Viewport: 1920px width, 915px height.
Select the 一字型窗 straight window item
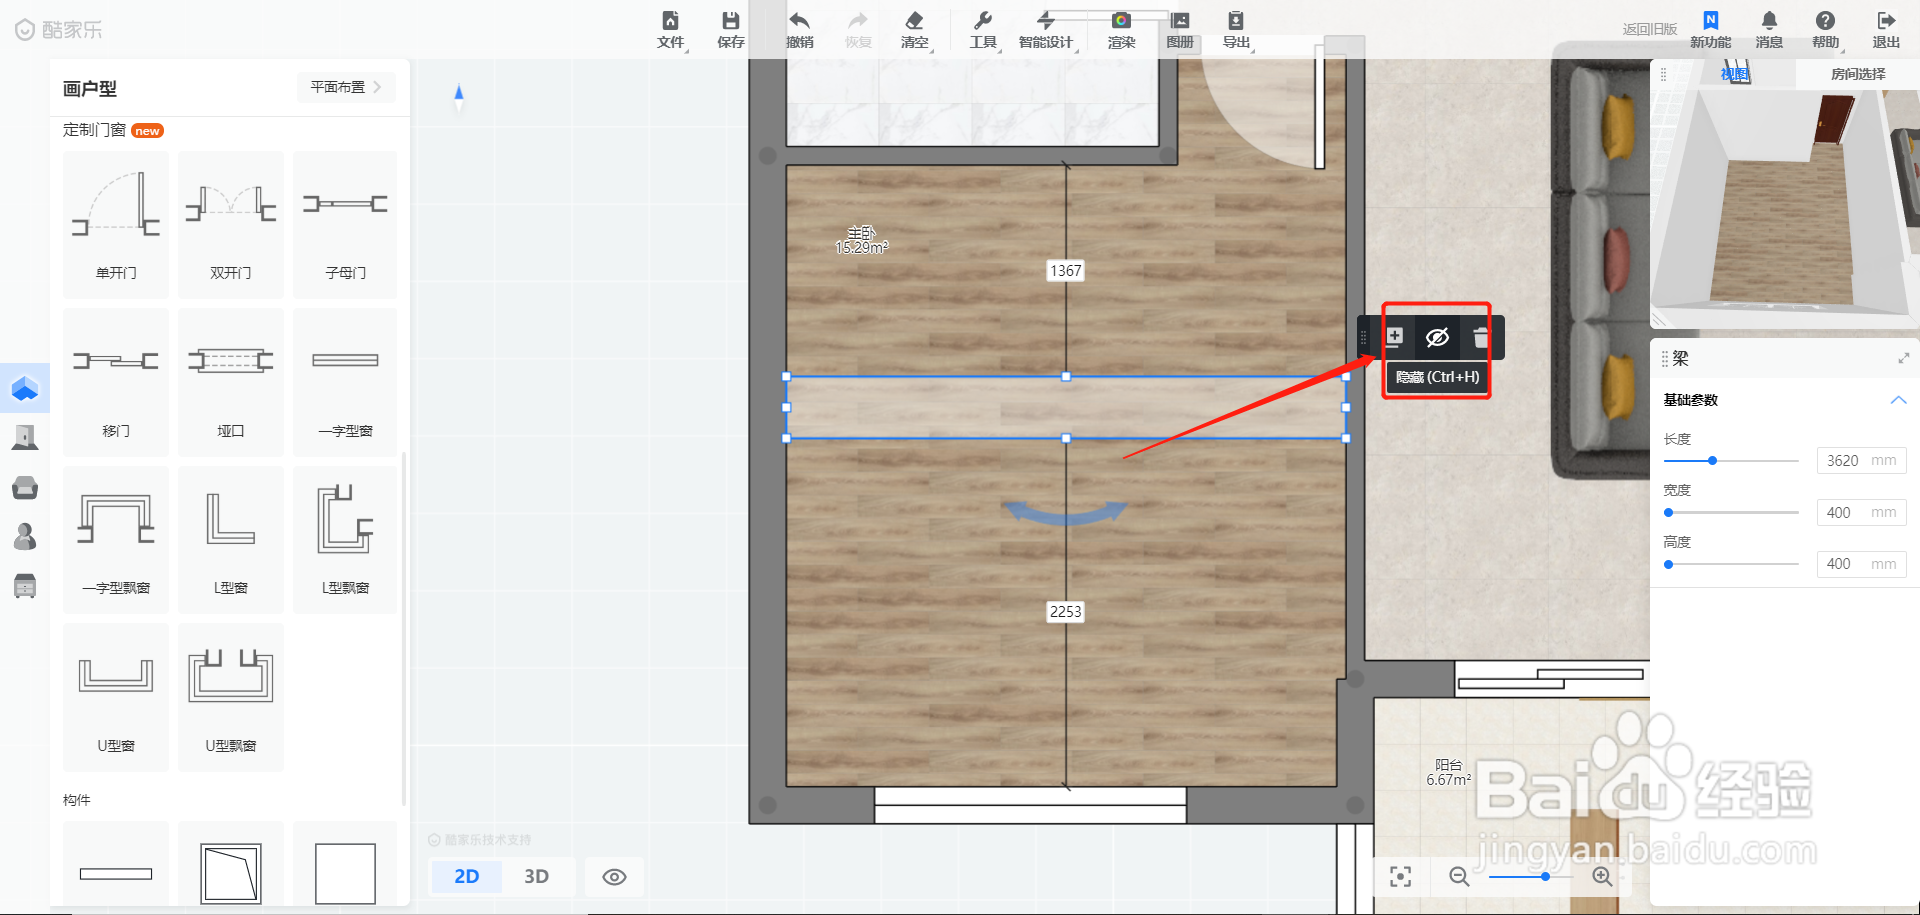click(345, 382)
